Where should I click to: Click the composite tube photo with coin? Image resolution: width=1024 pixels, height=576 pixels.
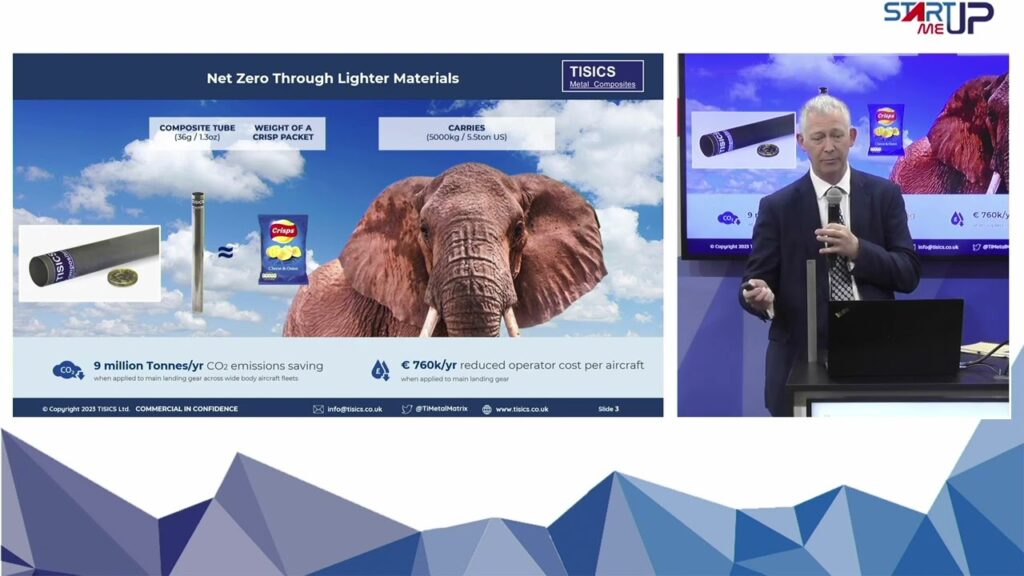click(x=90, y=264)
